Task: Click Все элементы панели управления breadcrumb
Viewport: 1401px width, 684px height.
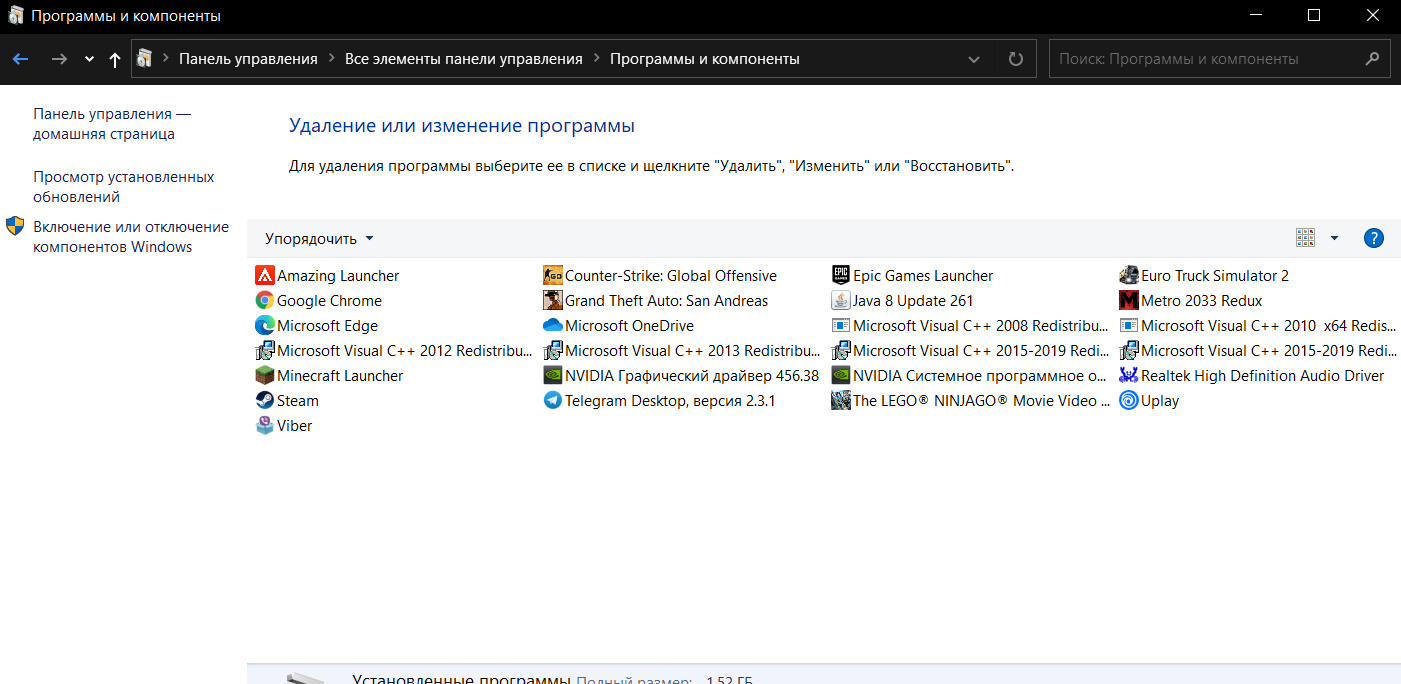Action: [x=464, y=59]
